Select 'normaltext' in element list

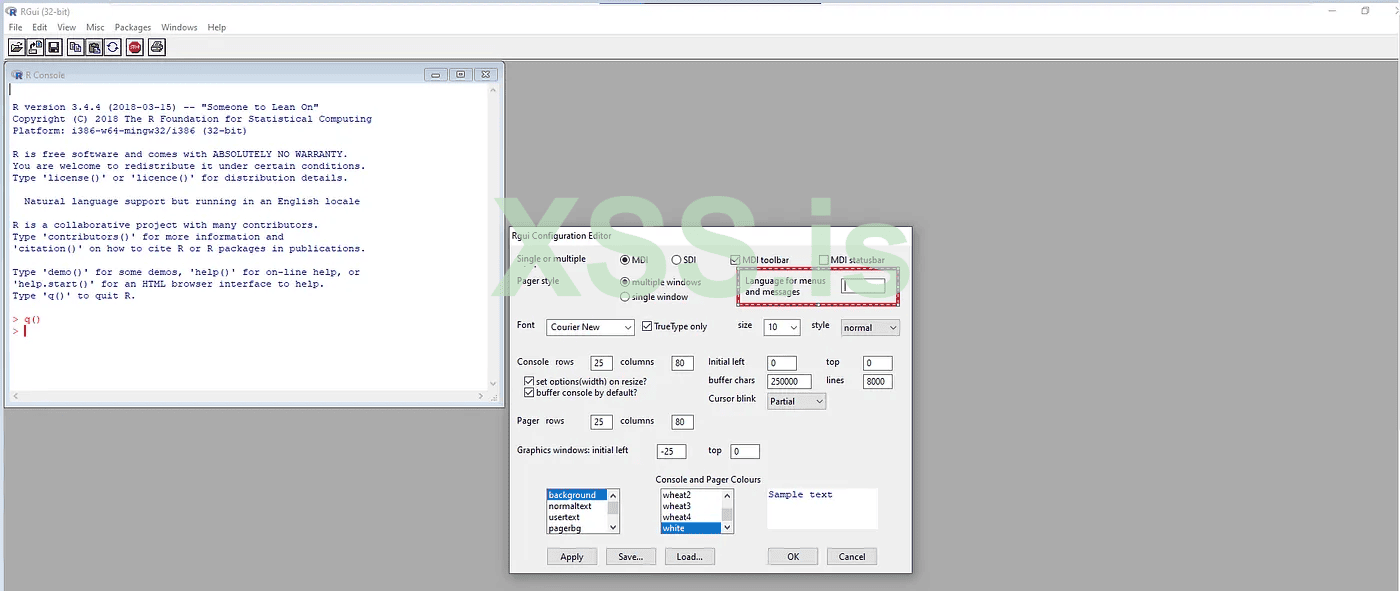click(577, 506)
